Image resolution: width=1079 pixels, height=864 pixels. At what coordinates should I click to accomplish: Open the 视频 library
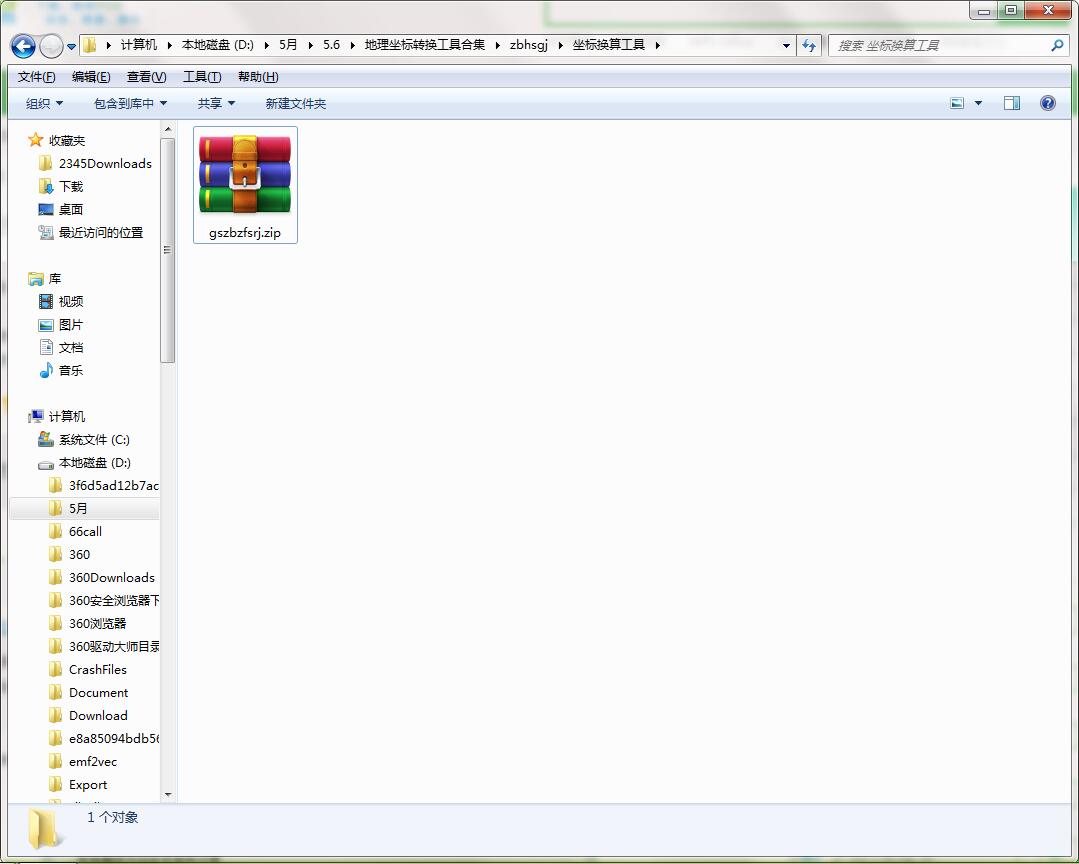61,301
